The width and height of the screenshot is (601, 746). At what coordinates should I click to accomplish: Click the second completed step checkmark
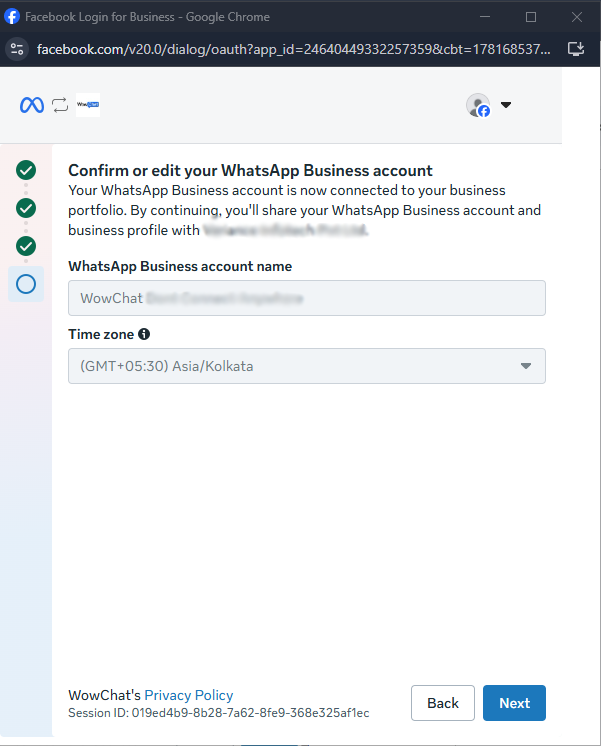[26, 208]
